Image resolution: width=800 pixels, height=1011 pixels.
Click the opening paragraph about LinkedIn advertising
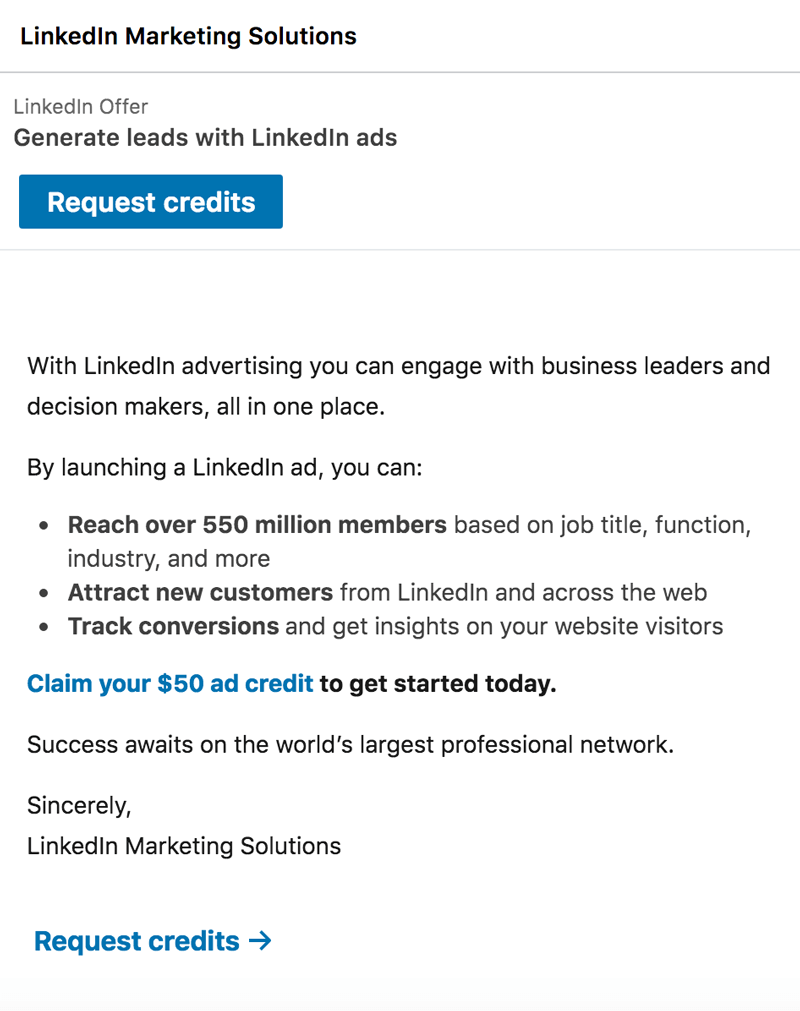[398, 386]
